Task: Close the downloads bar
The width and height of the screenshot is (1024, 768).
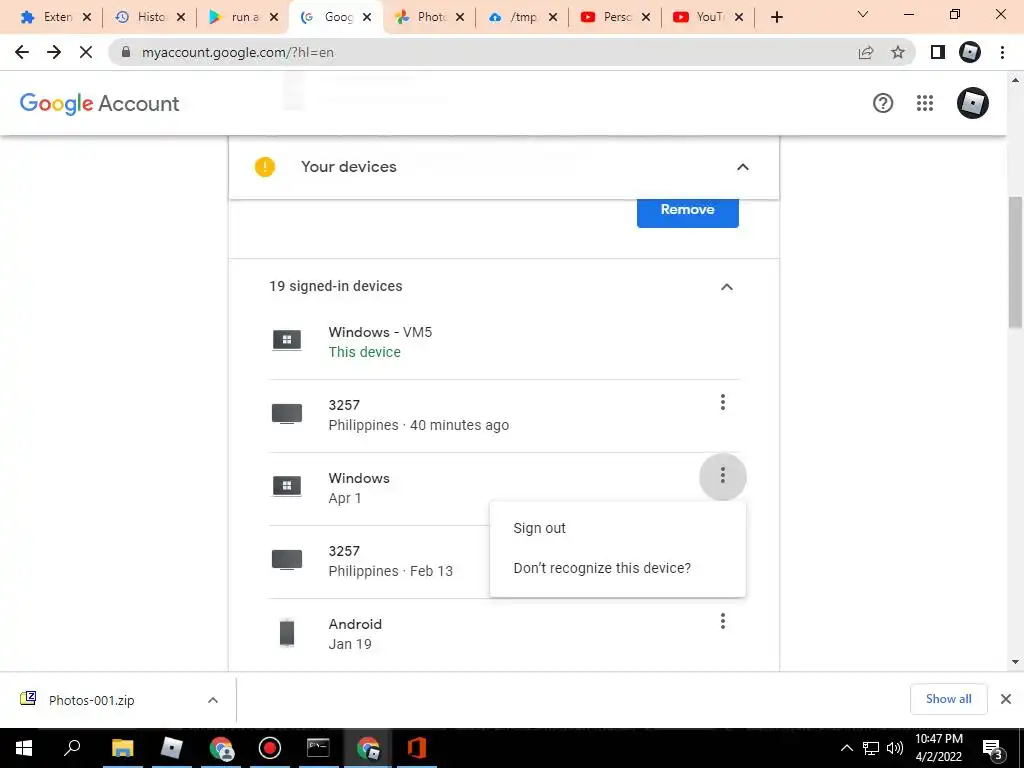Action: (1006, 699)
